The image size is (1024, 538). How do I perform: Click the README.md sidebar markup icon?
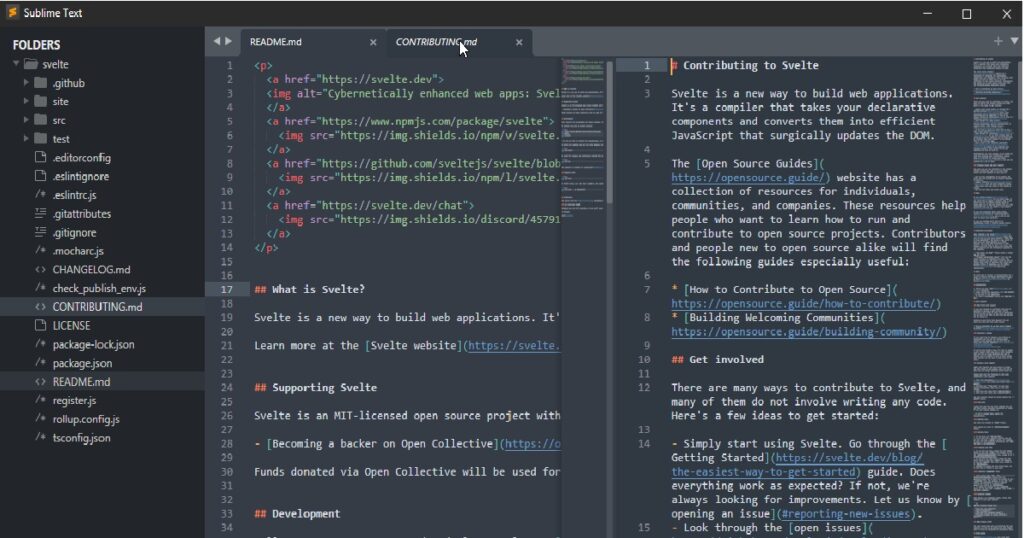40,382
